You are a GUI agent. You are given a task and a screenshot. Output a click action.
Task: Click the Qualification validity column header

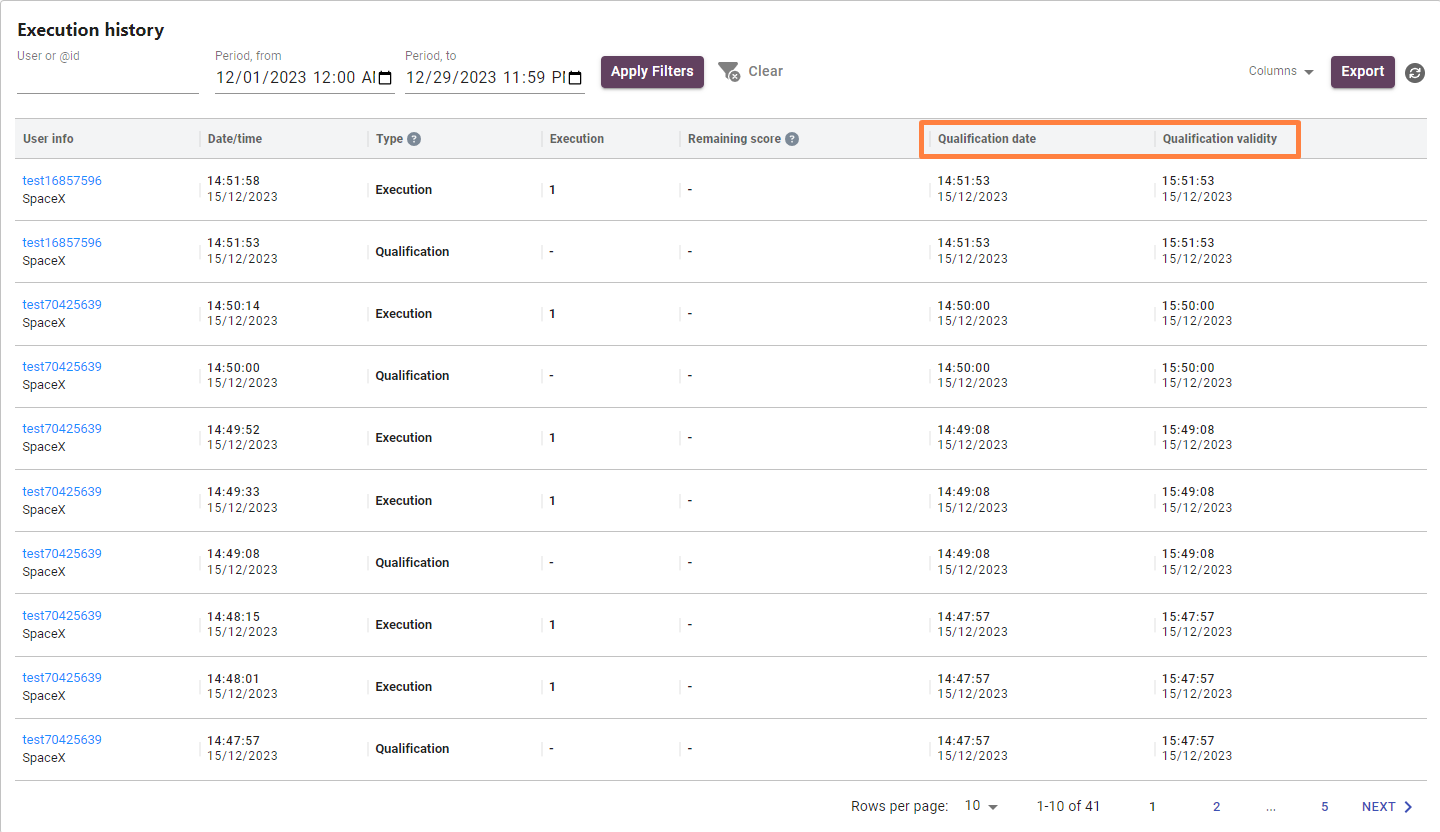pos(1219,139)
